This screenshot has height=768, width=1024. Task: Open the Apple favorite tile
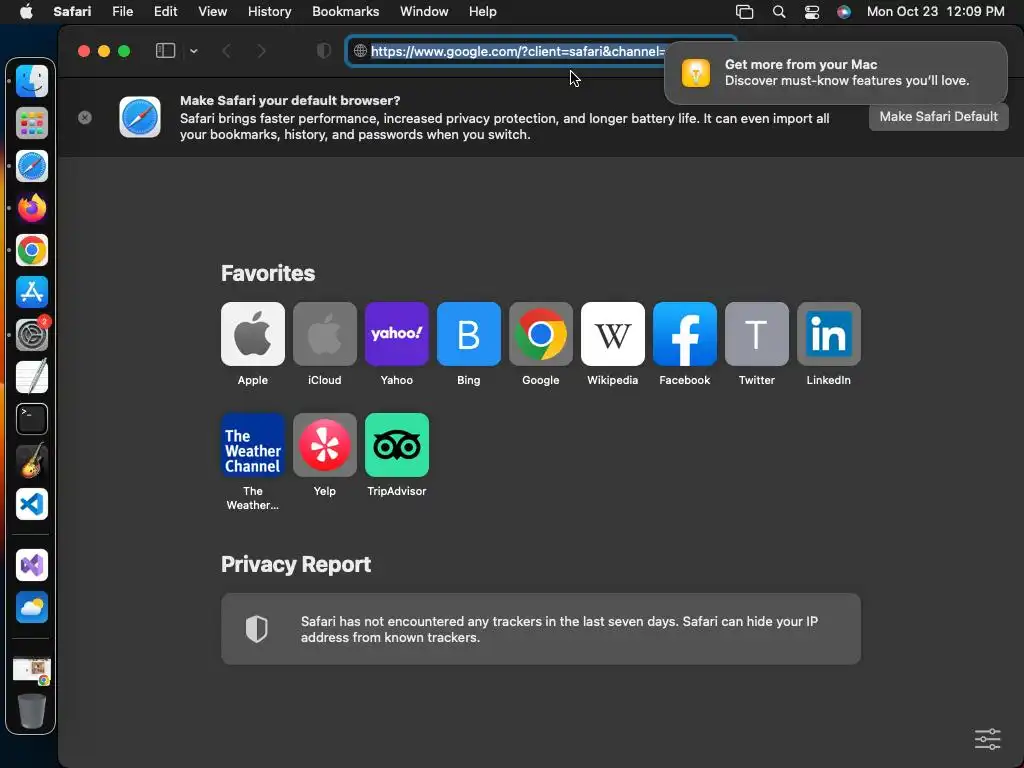[253, 334]
